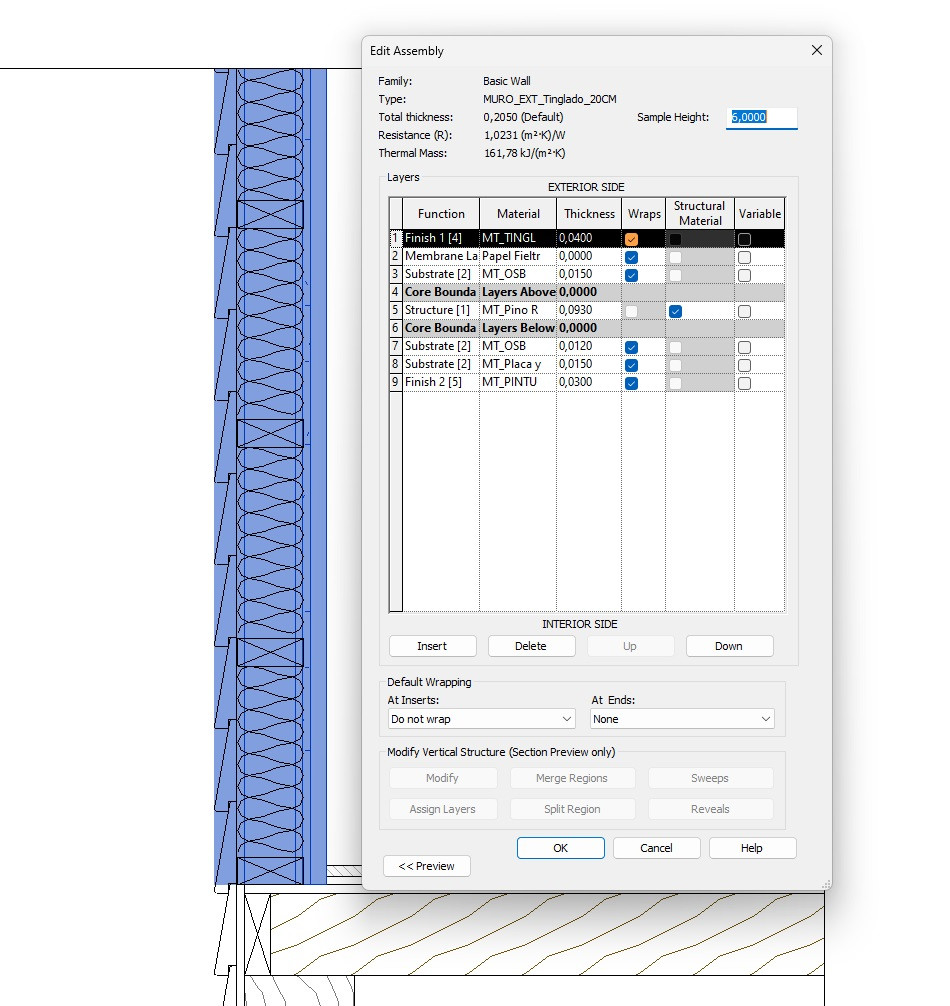Image resolution: width=950 pixels, height=1006 pixels.
Task: Select Function cell 'Membrane La'
Action: pyautogui.click(x=441, y=256)
